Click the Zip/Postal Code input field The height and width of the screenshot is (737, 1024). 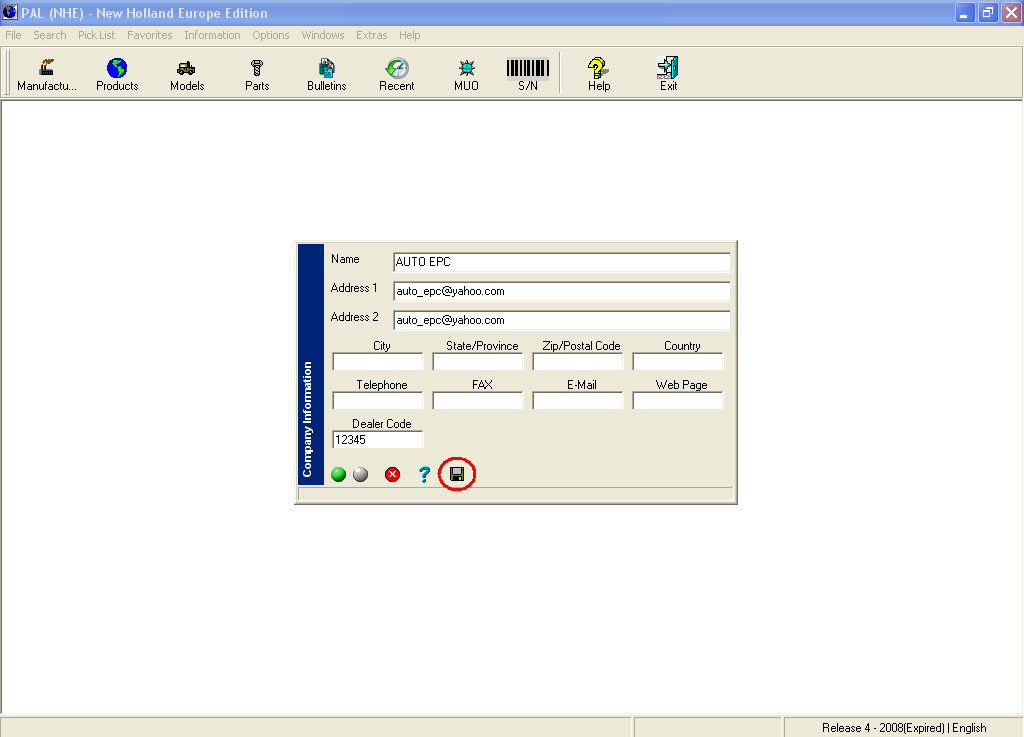(578, 362)
